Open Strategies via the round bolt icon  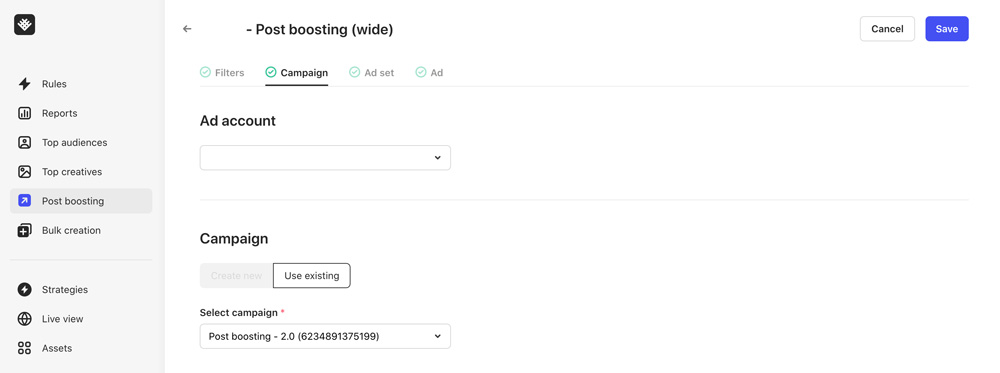tap(24, 289)
